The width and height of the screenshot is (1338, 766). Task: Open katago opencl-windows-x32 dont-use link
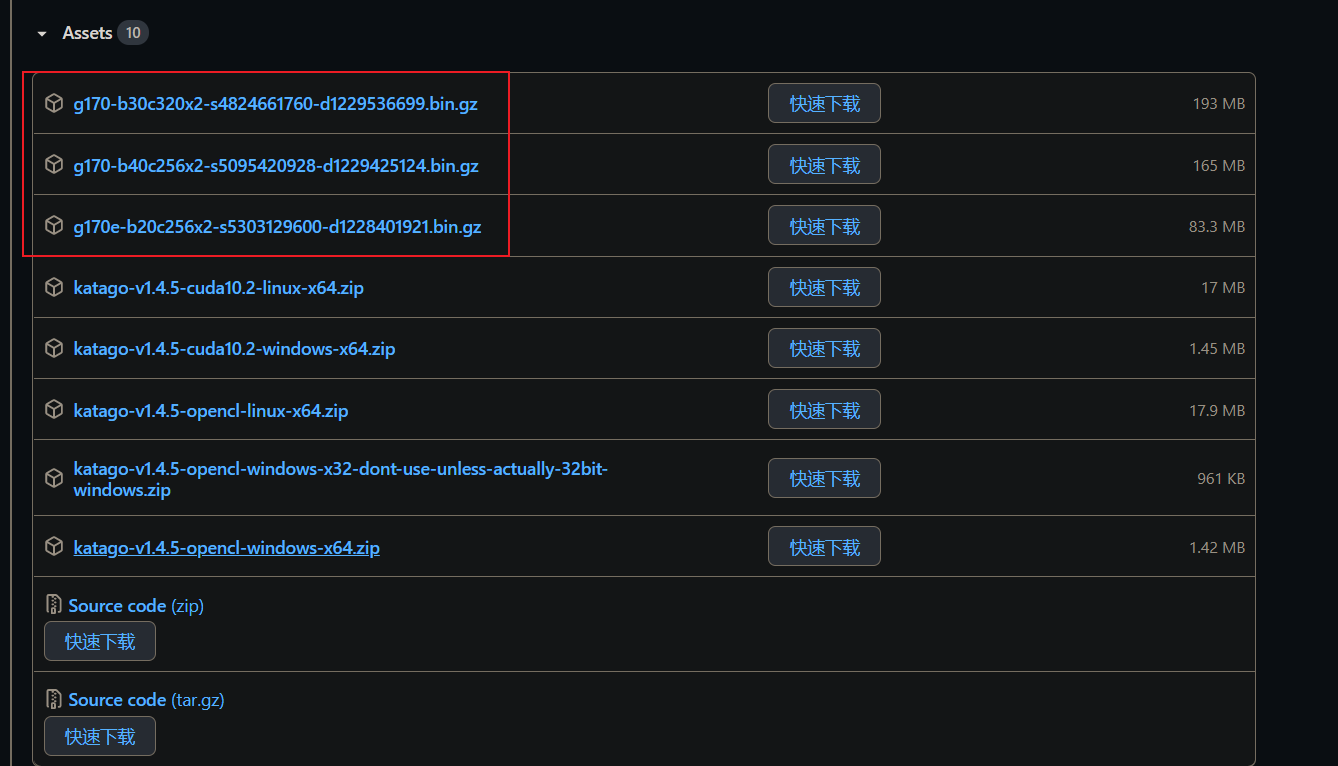(x=340, y=479)
